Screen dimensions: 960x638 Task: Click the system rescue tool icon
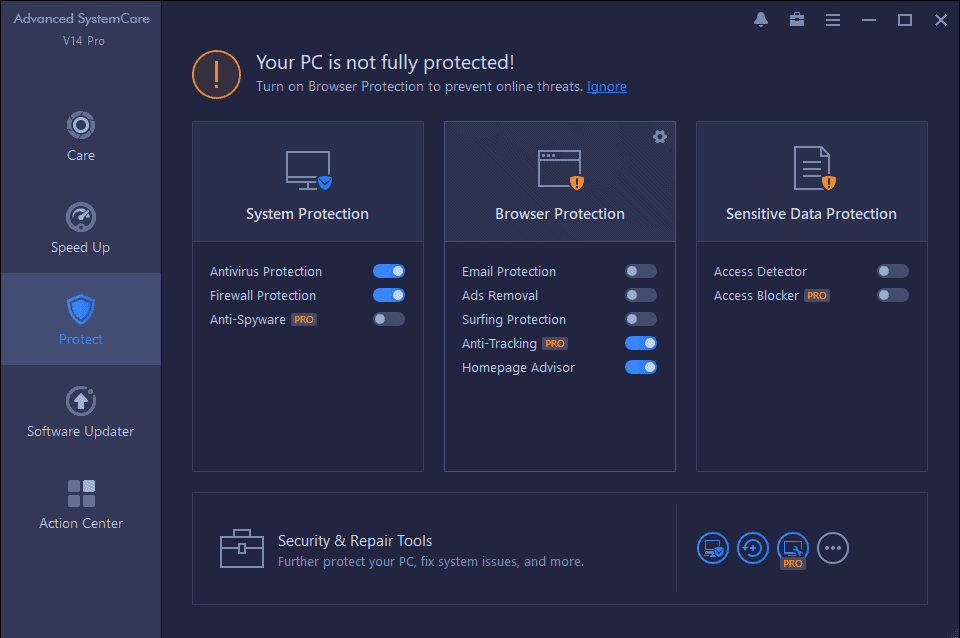[753, 548]
